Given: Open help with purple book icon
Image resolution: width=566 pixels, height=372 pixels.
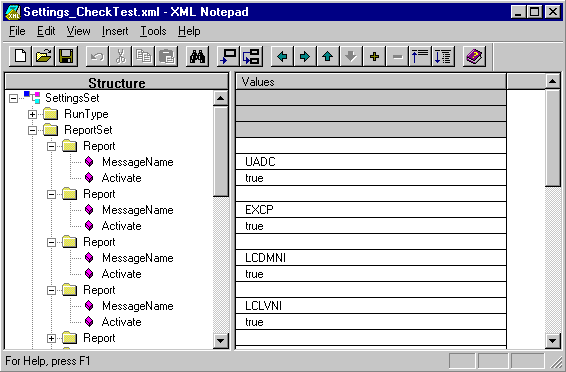Looking at the screenshot, I should 474,56.
